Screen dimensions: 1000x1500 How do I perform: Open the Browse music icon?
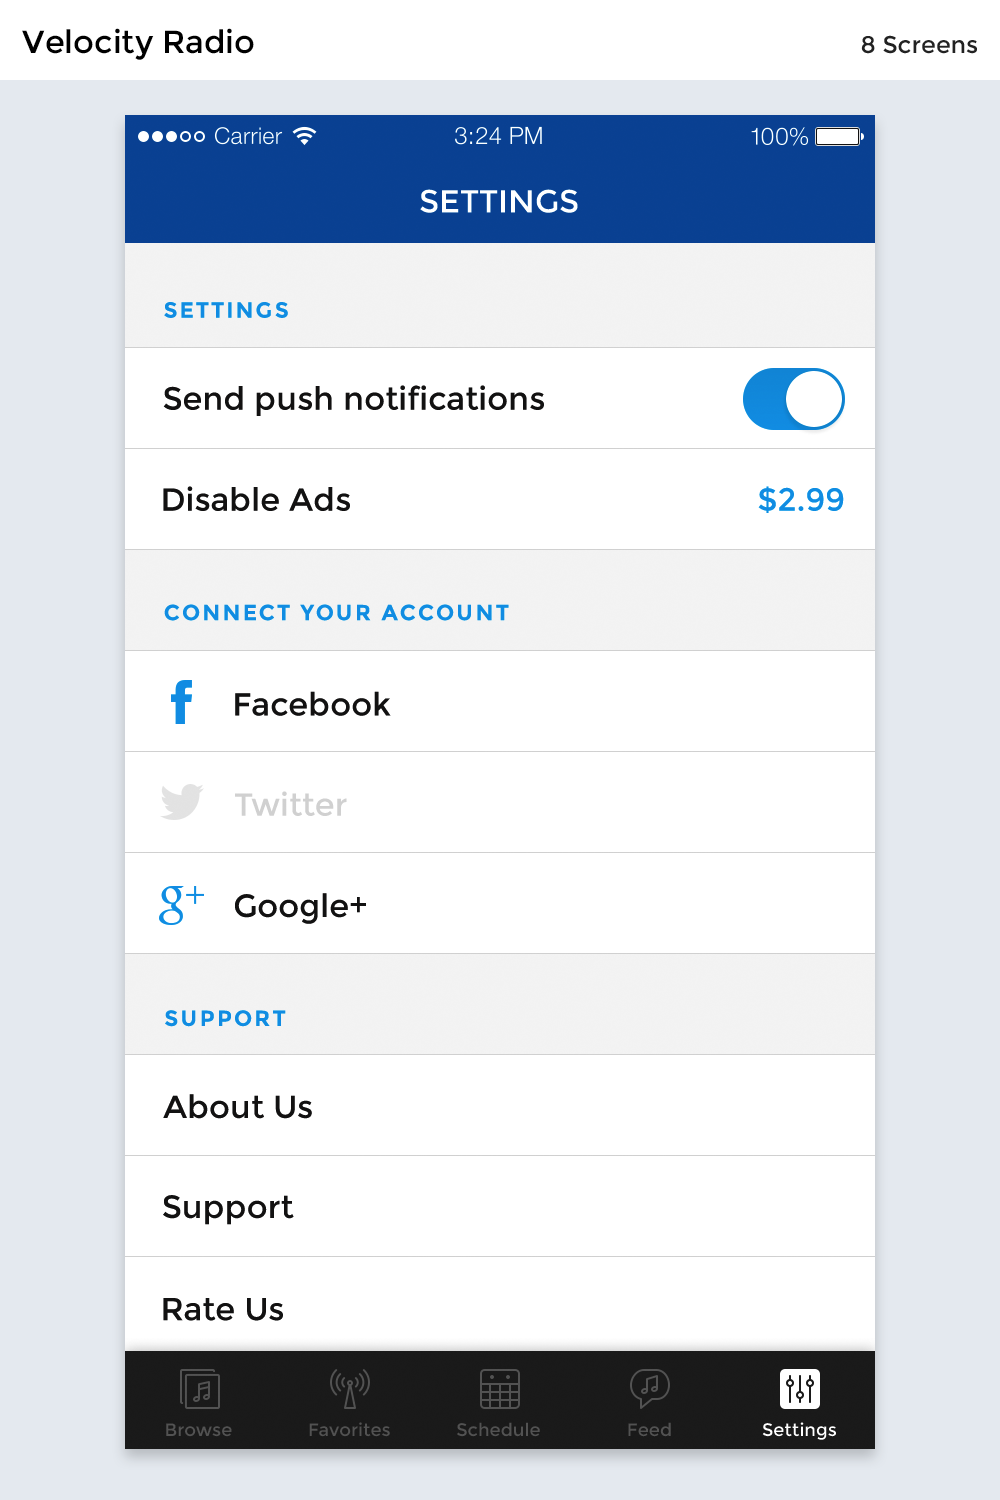[x=200, y=1389]
